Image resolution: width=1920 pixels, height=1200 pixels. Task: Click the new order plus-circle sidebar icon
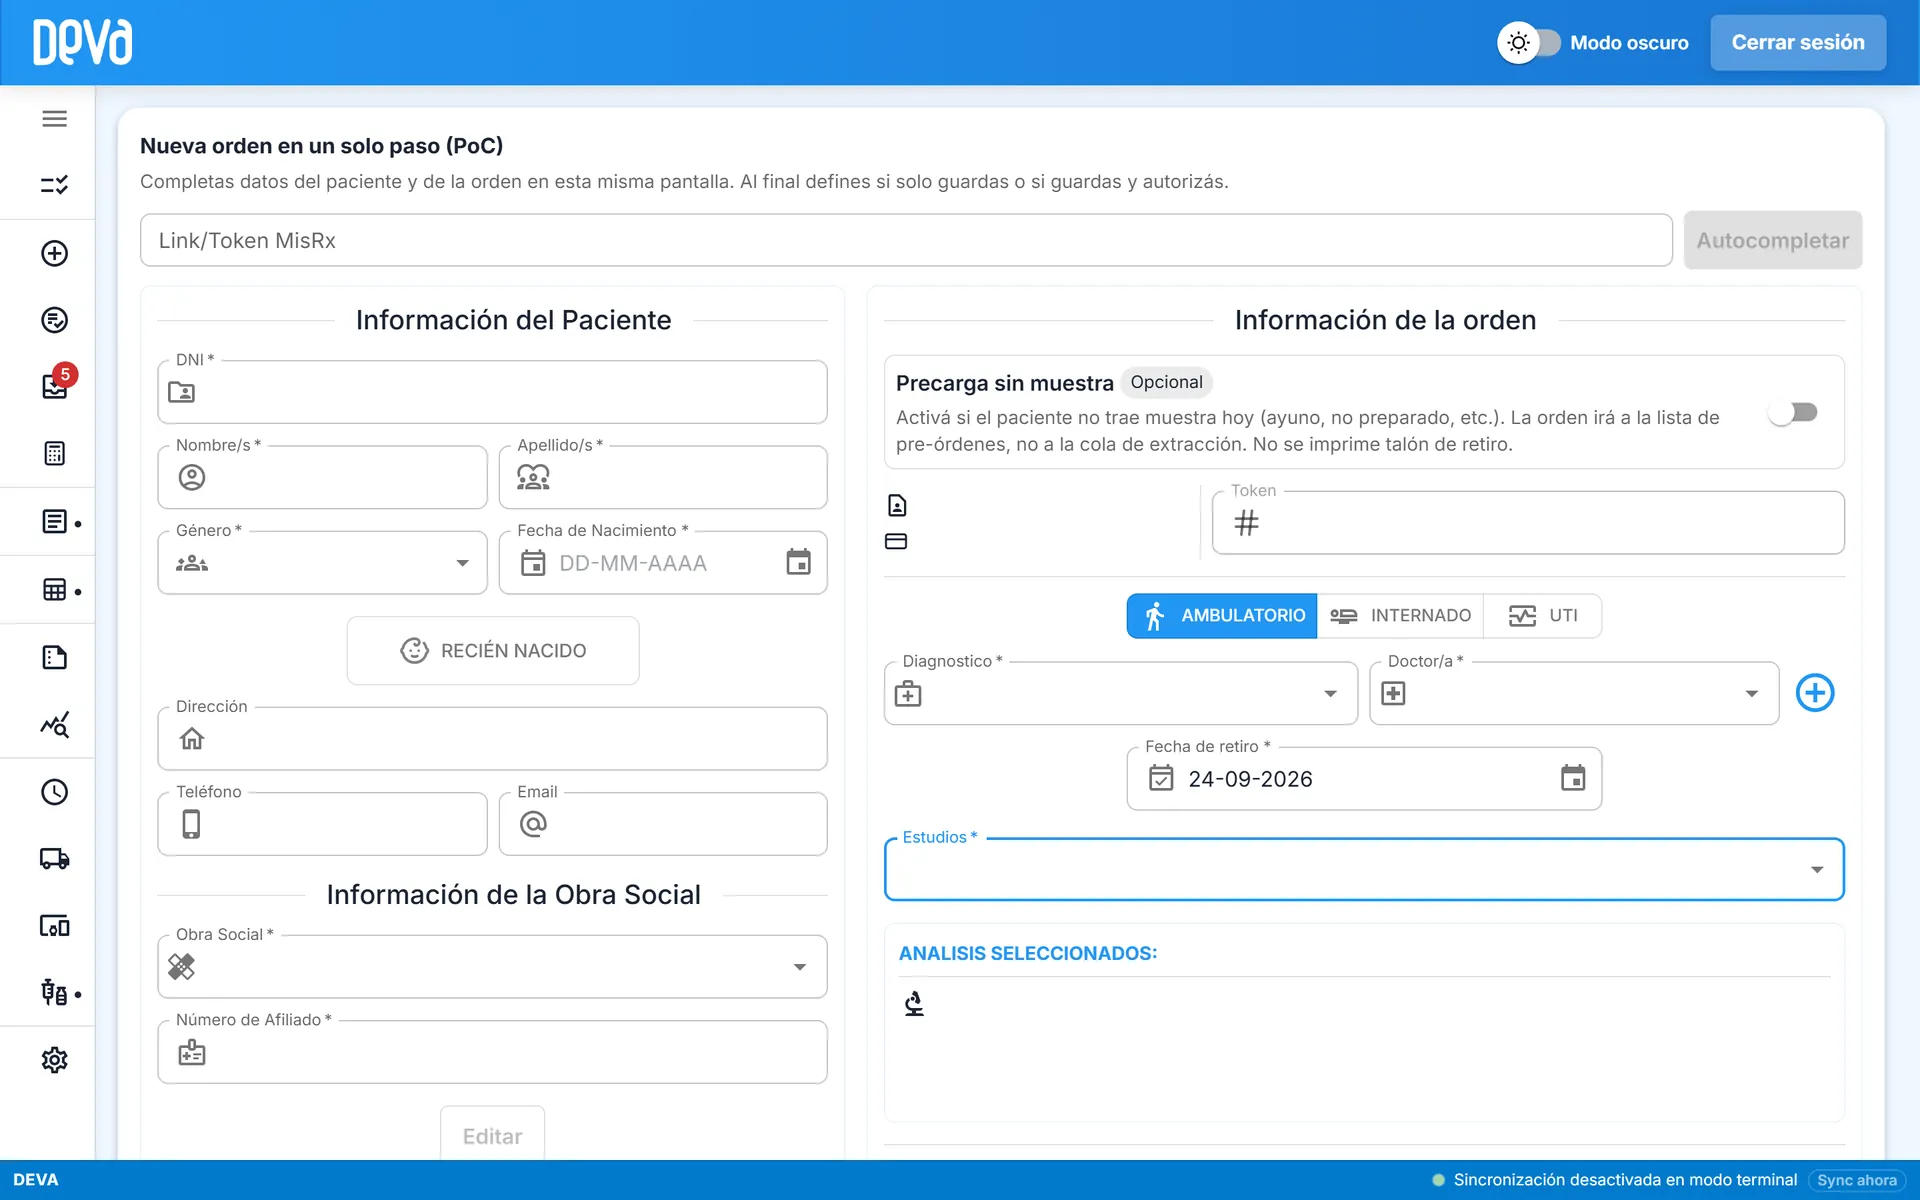point(55,253)
